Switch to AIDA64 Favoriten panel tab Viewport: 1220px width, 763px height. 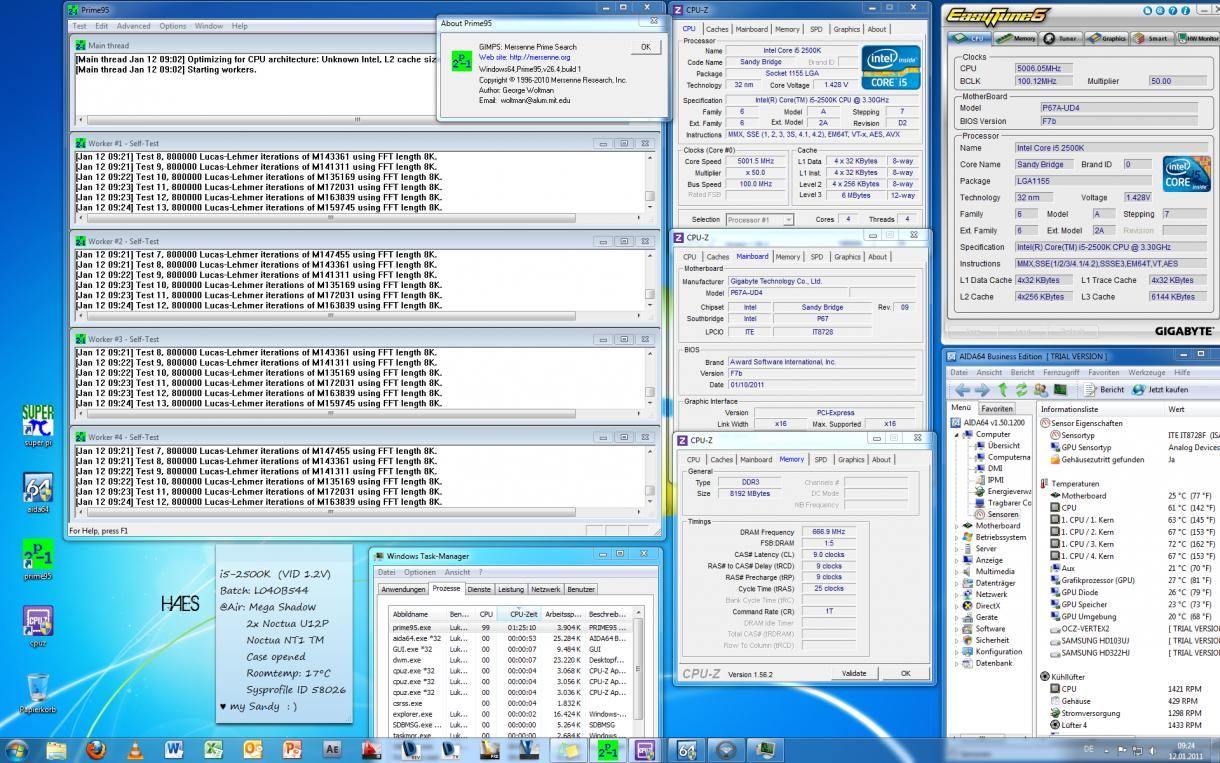(x=997, y=409)
